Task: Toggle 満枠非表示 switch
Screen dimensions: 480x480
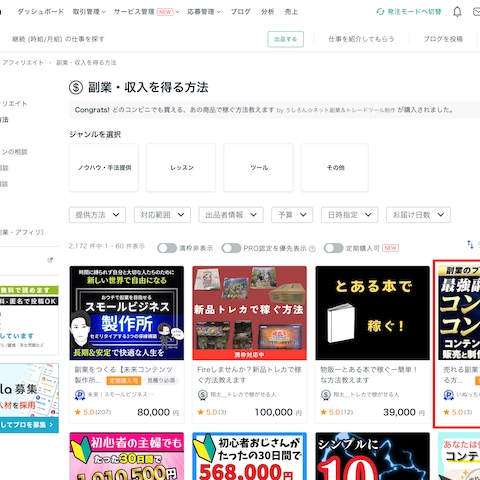Action: pyautogui.click(x=167, y=248)
